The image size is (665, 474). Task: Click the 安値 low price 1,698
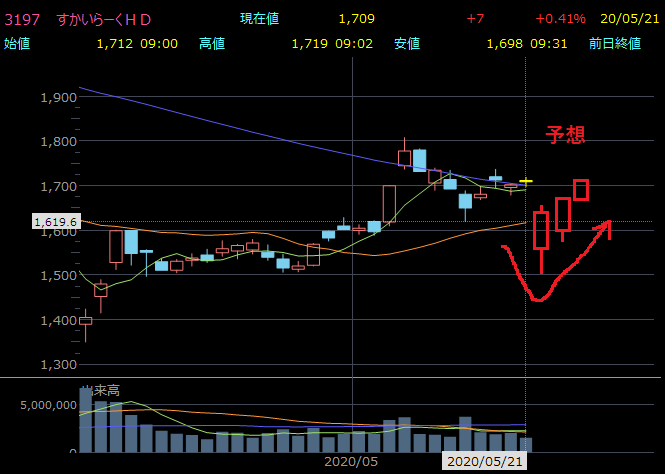(x=505, y=43)
